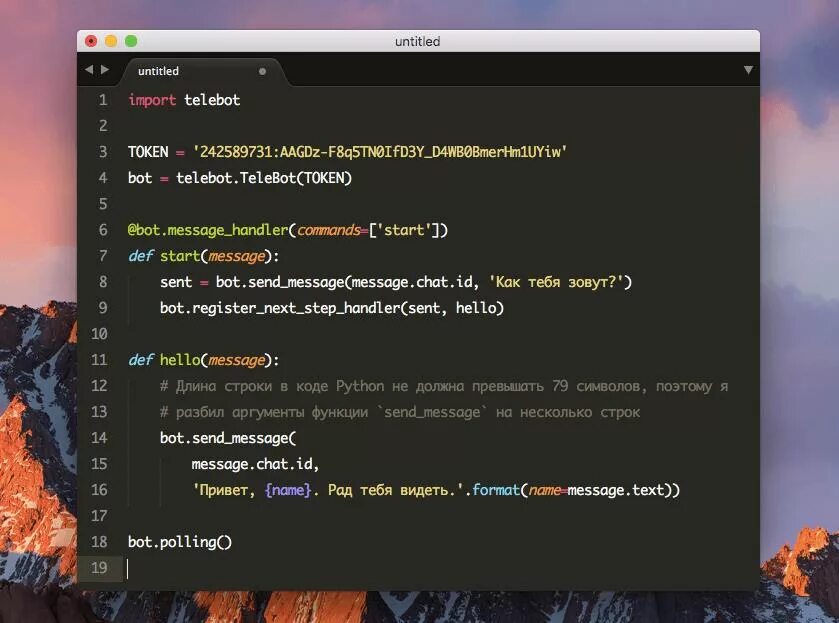Click the '{name}' placeholder on line 16
This screenshot has width=839, height=623.
[x=288, y=490]
